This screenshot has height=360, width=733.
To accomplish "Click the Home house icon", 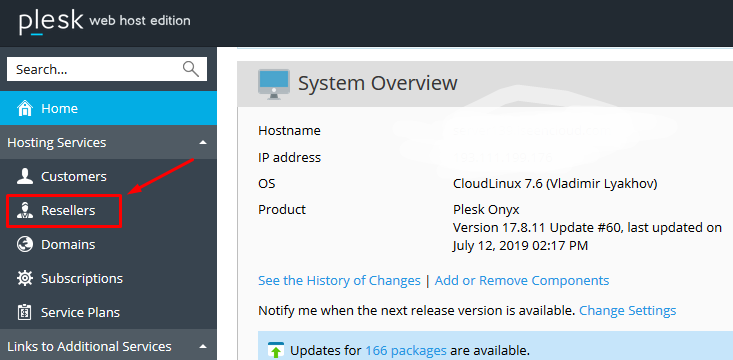I will pos(24,108).
